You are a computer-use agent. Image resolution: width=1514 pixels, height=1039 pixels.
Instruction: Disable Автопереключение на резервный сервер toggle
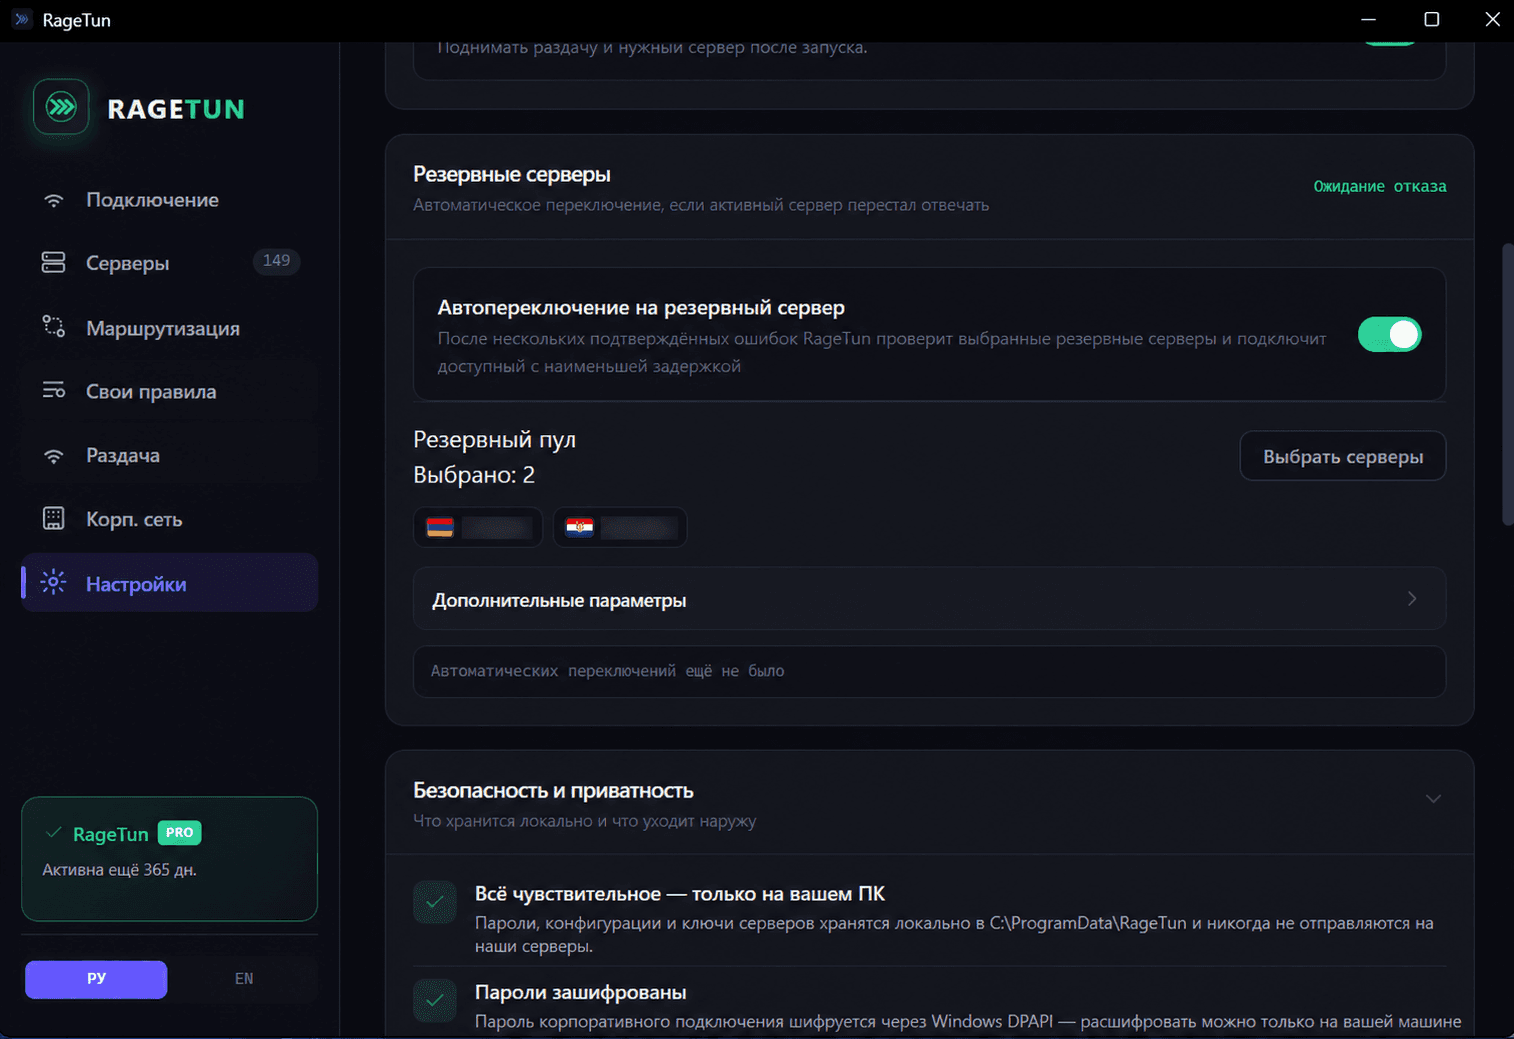click(x=1389, y=334)
